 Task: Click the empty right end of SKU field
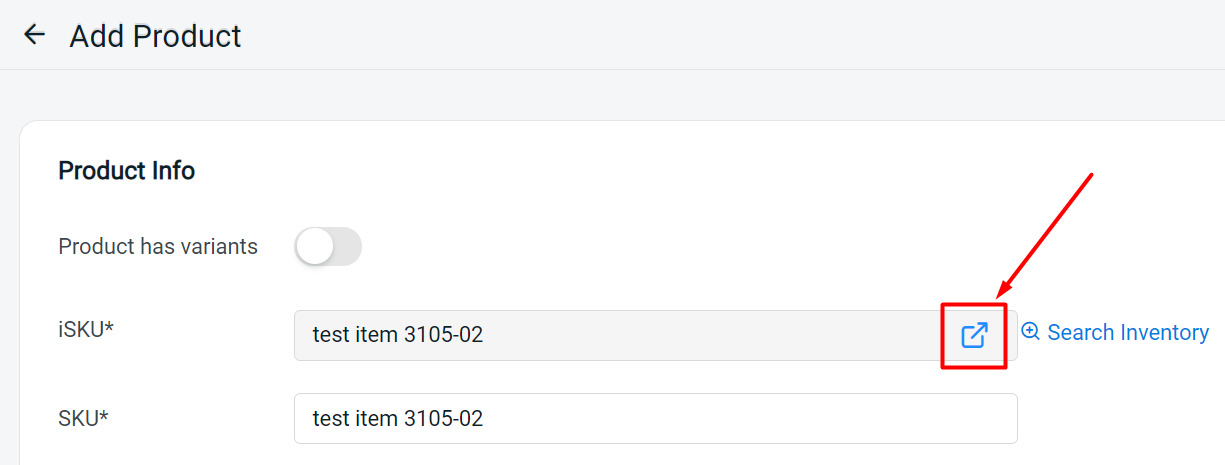900,418
